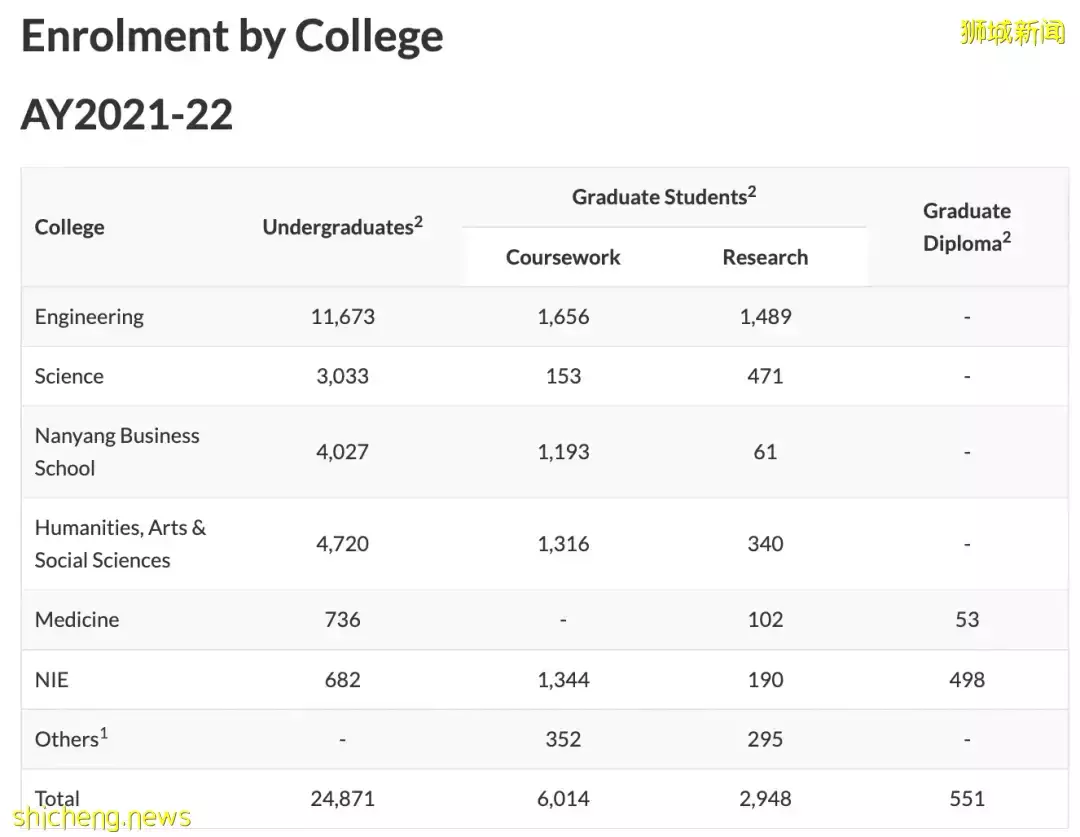Image resolution: width=1080 pixels, height=837 pixels.
Task: Select total undergraduates value 24,871
Action: 342,799
